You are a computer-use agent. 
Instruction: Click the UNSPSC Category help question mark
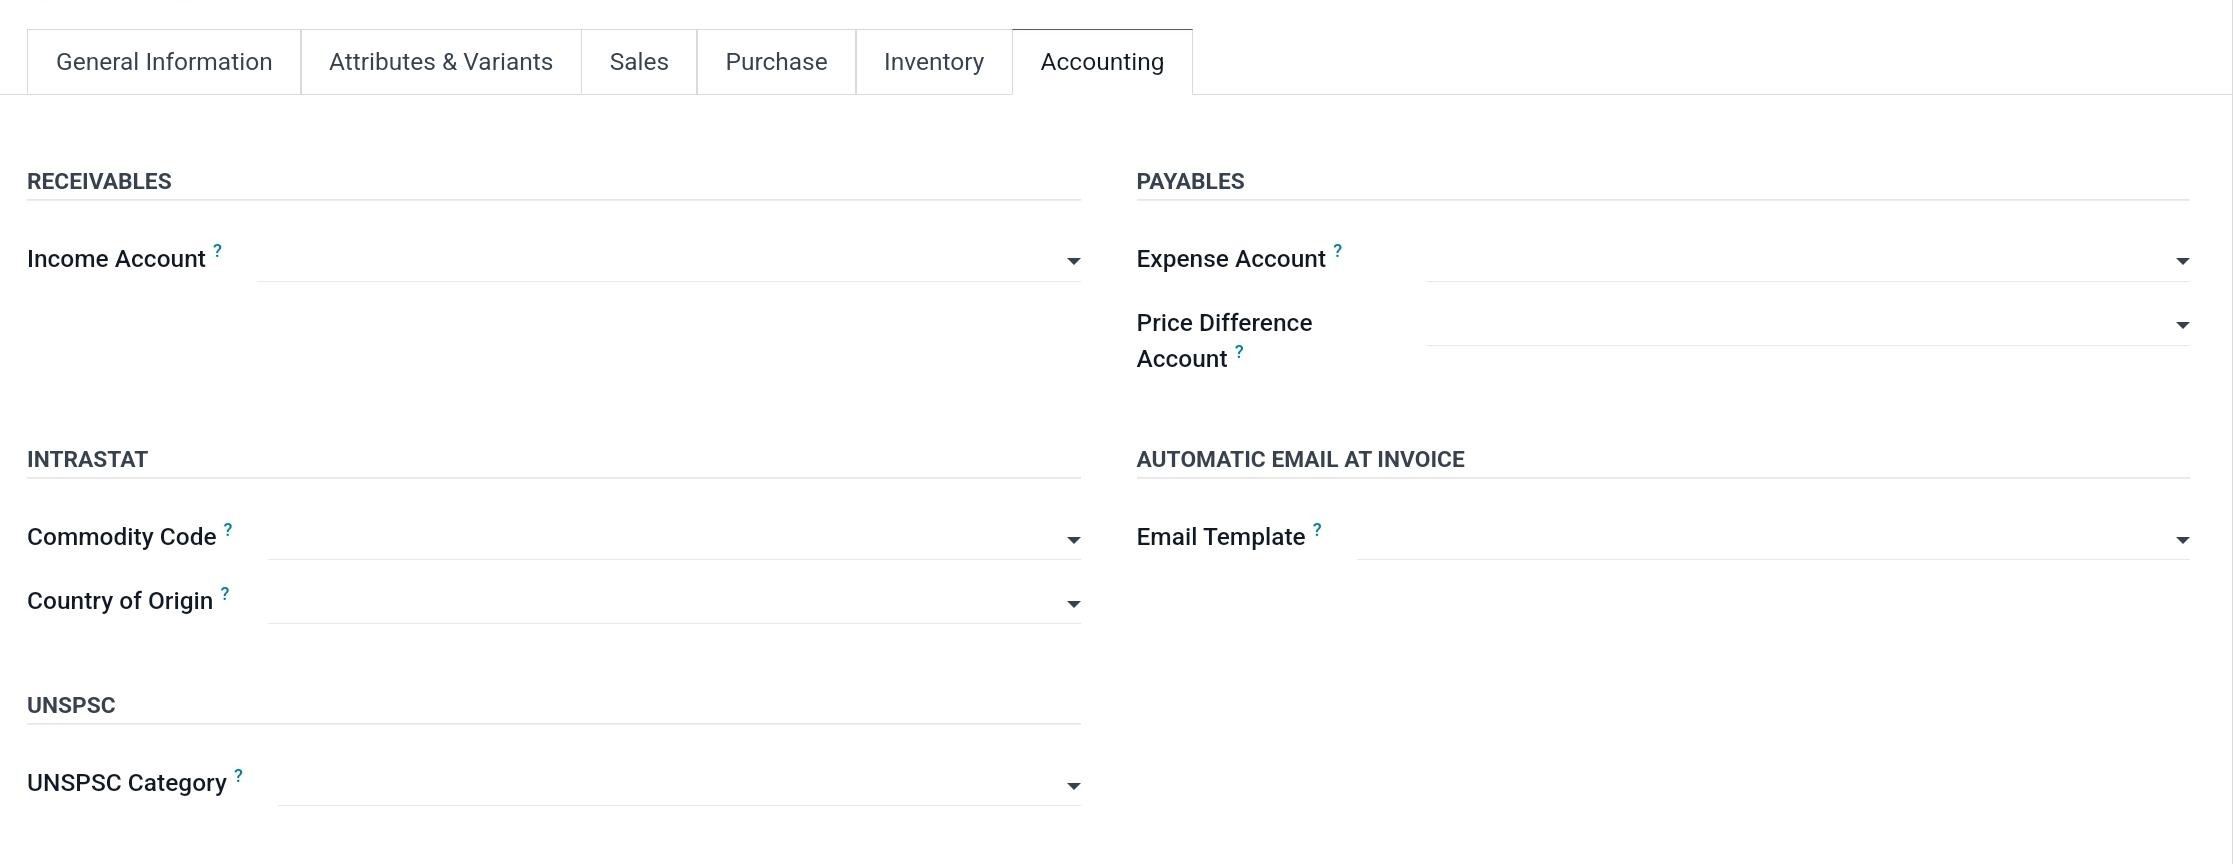(x=238, y=776)
